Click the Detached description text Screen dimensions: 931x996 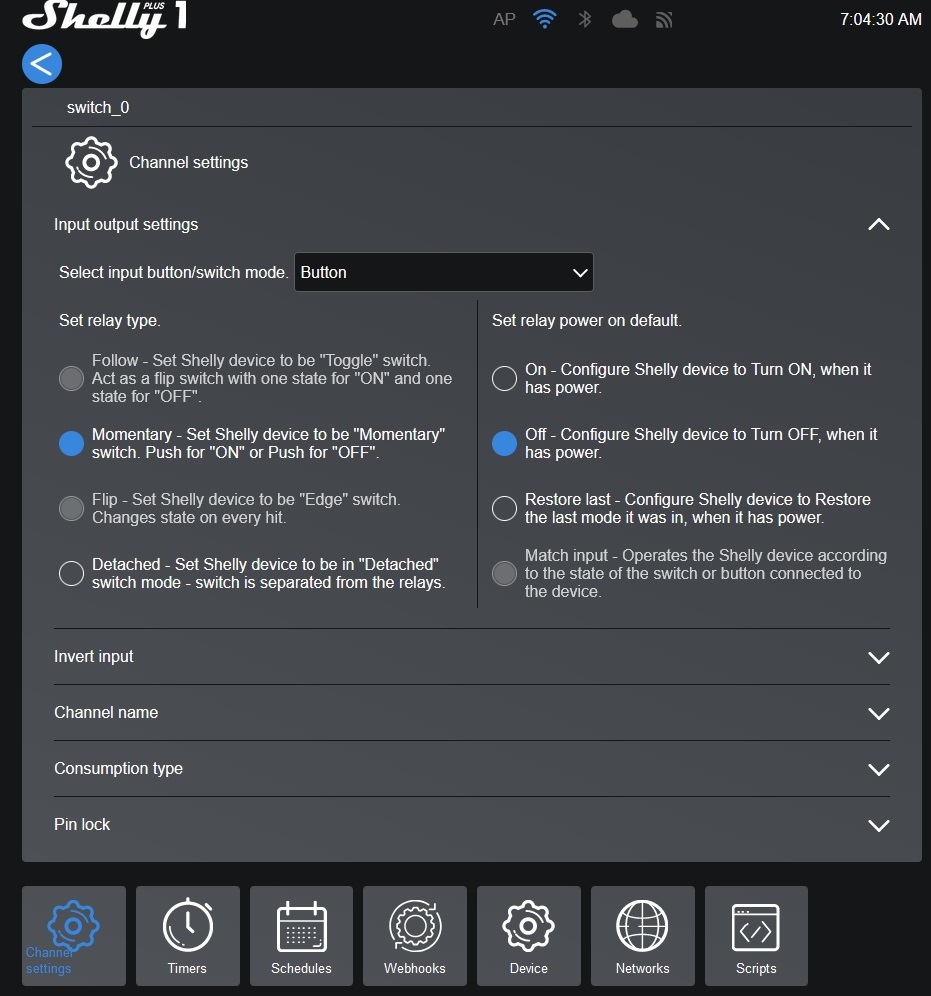tap(269, 574)
